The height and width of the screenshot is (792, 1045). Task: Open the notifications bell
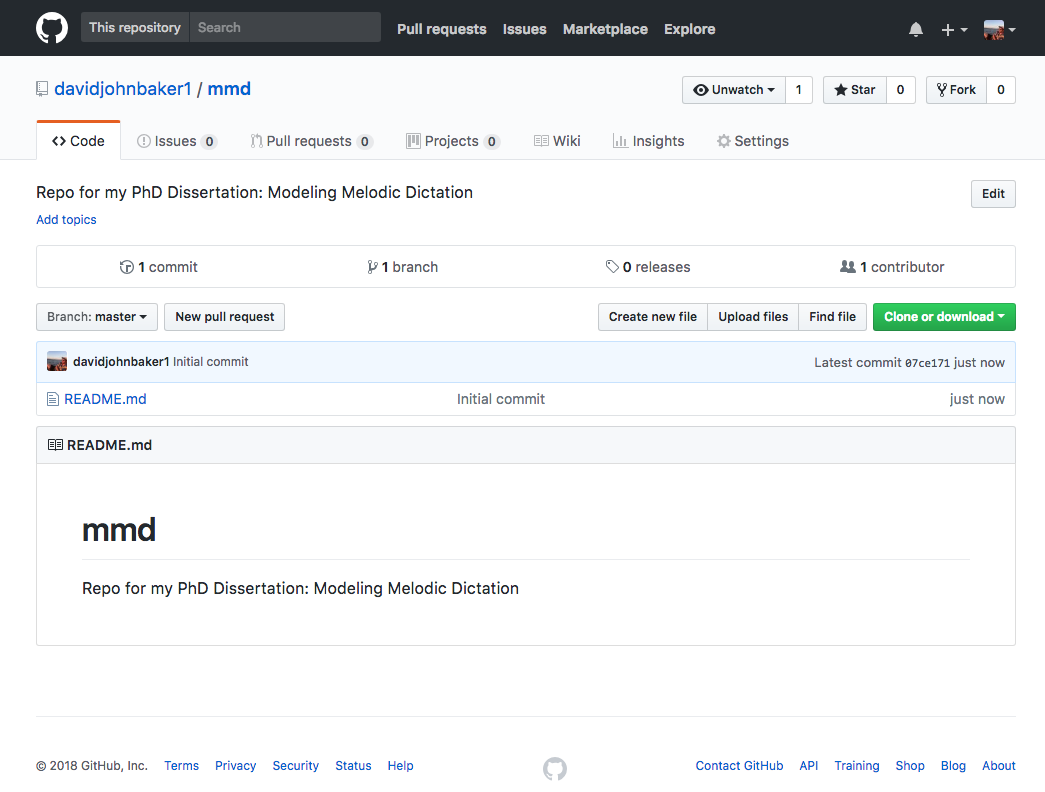[x=916, y=29]
